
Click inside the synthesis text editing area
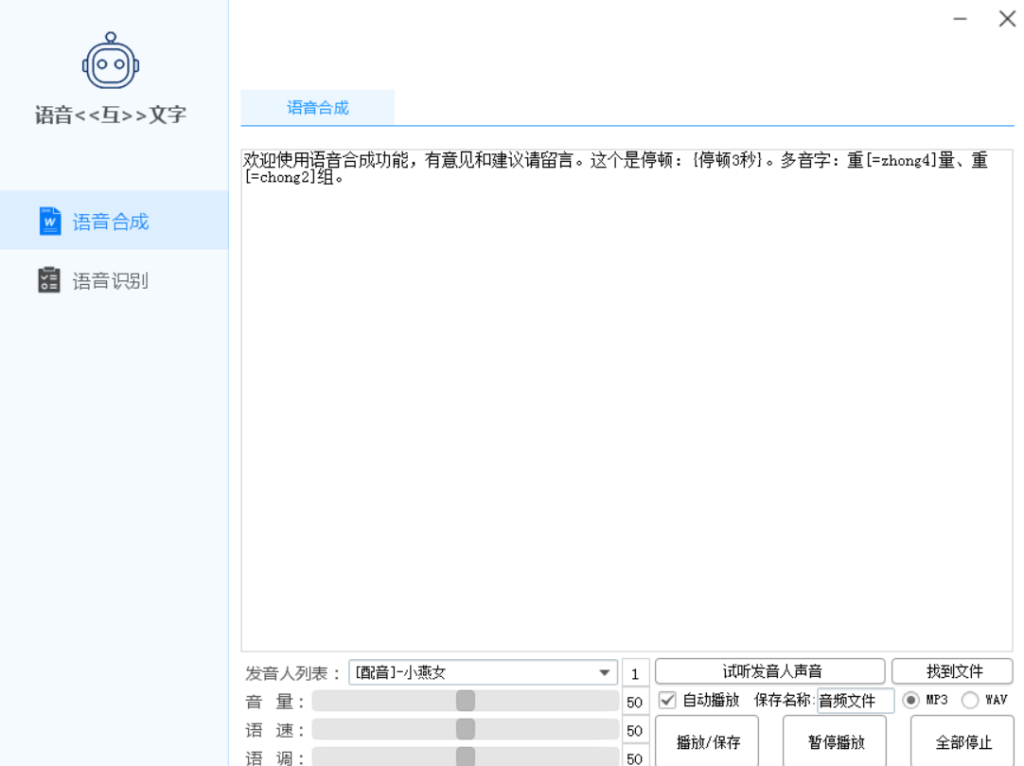(x=626, y=400)
